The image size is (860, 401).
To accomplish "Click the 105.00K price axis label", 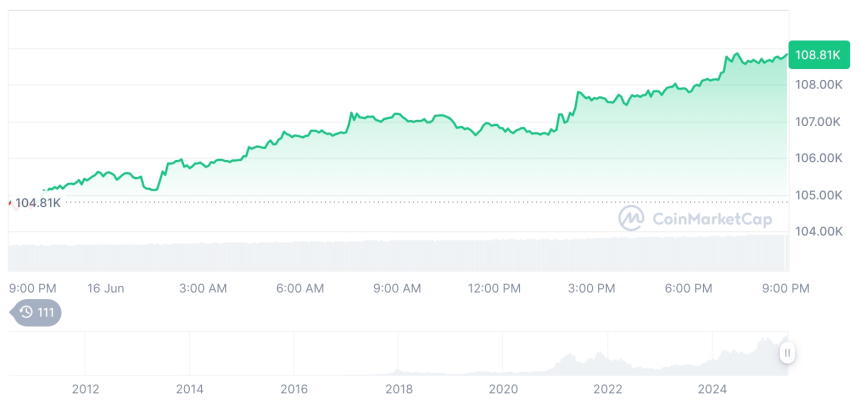I will coord(818,195).
